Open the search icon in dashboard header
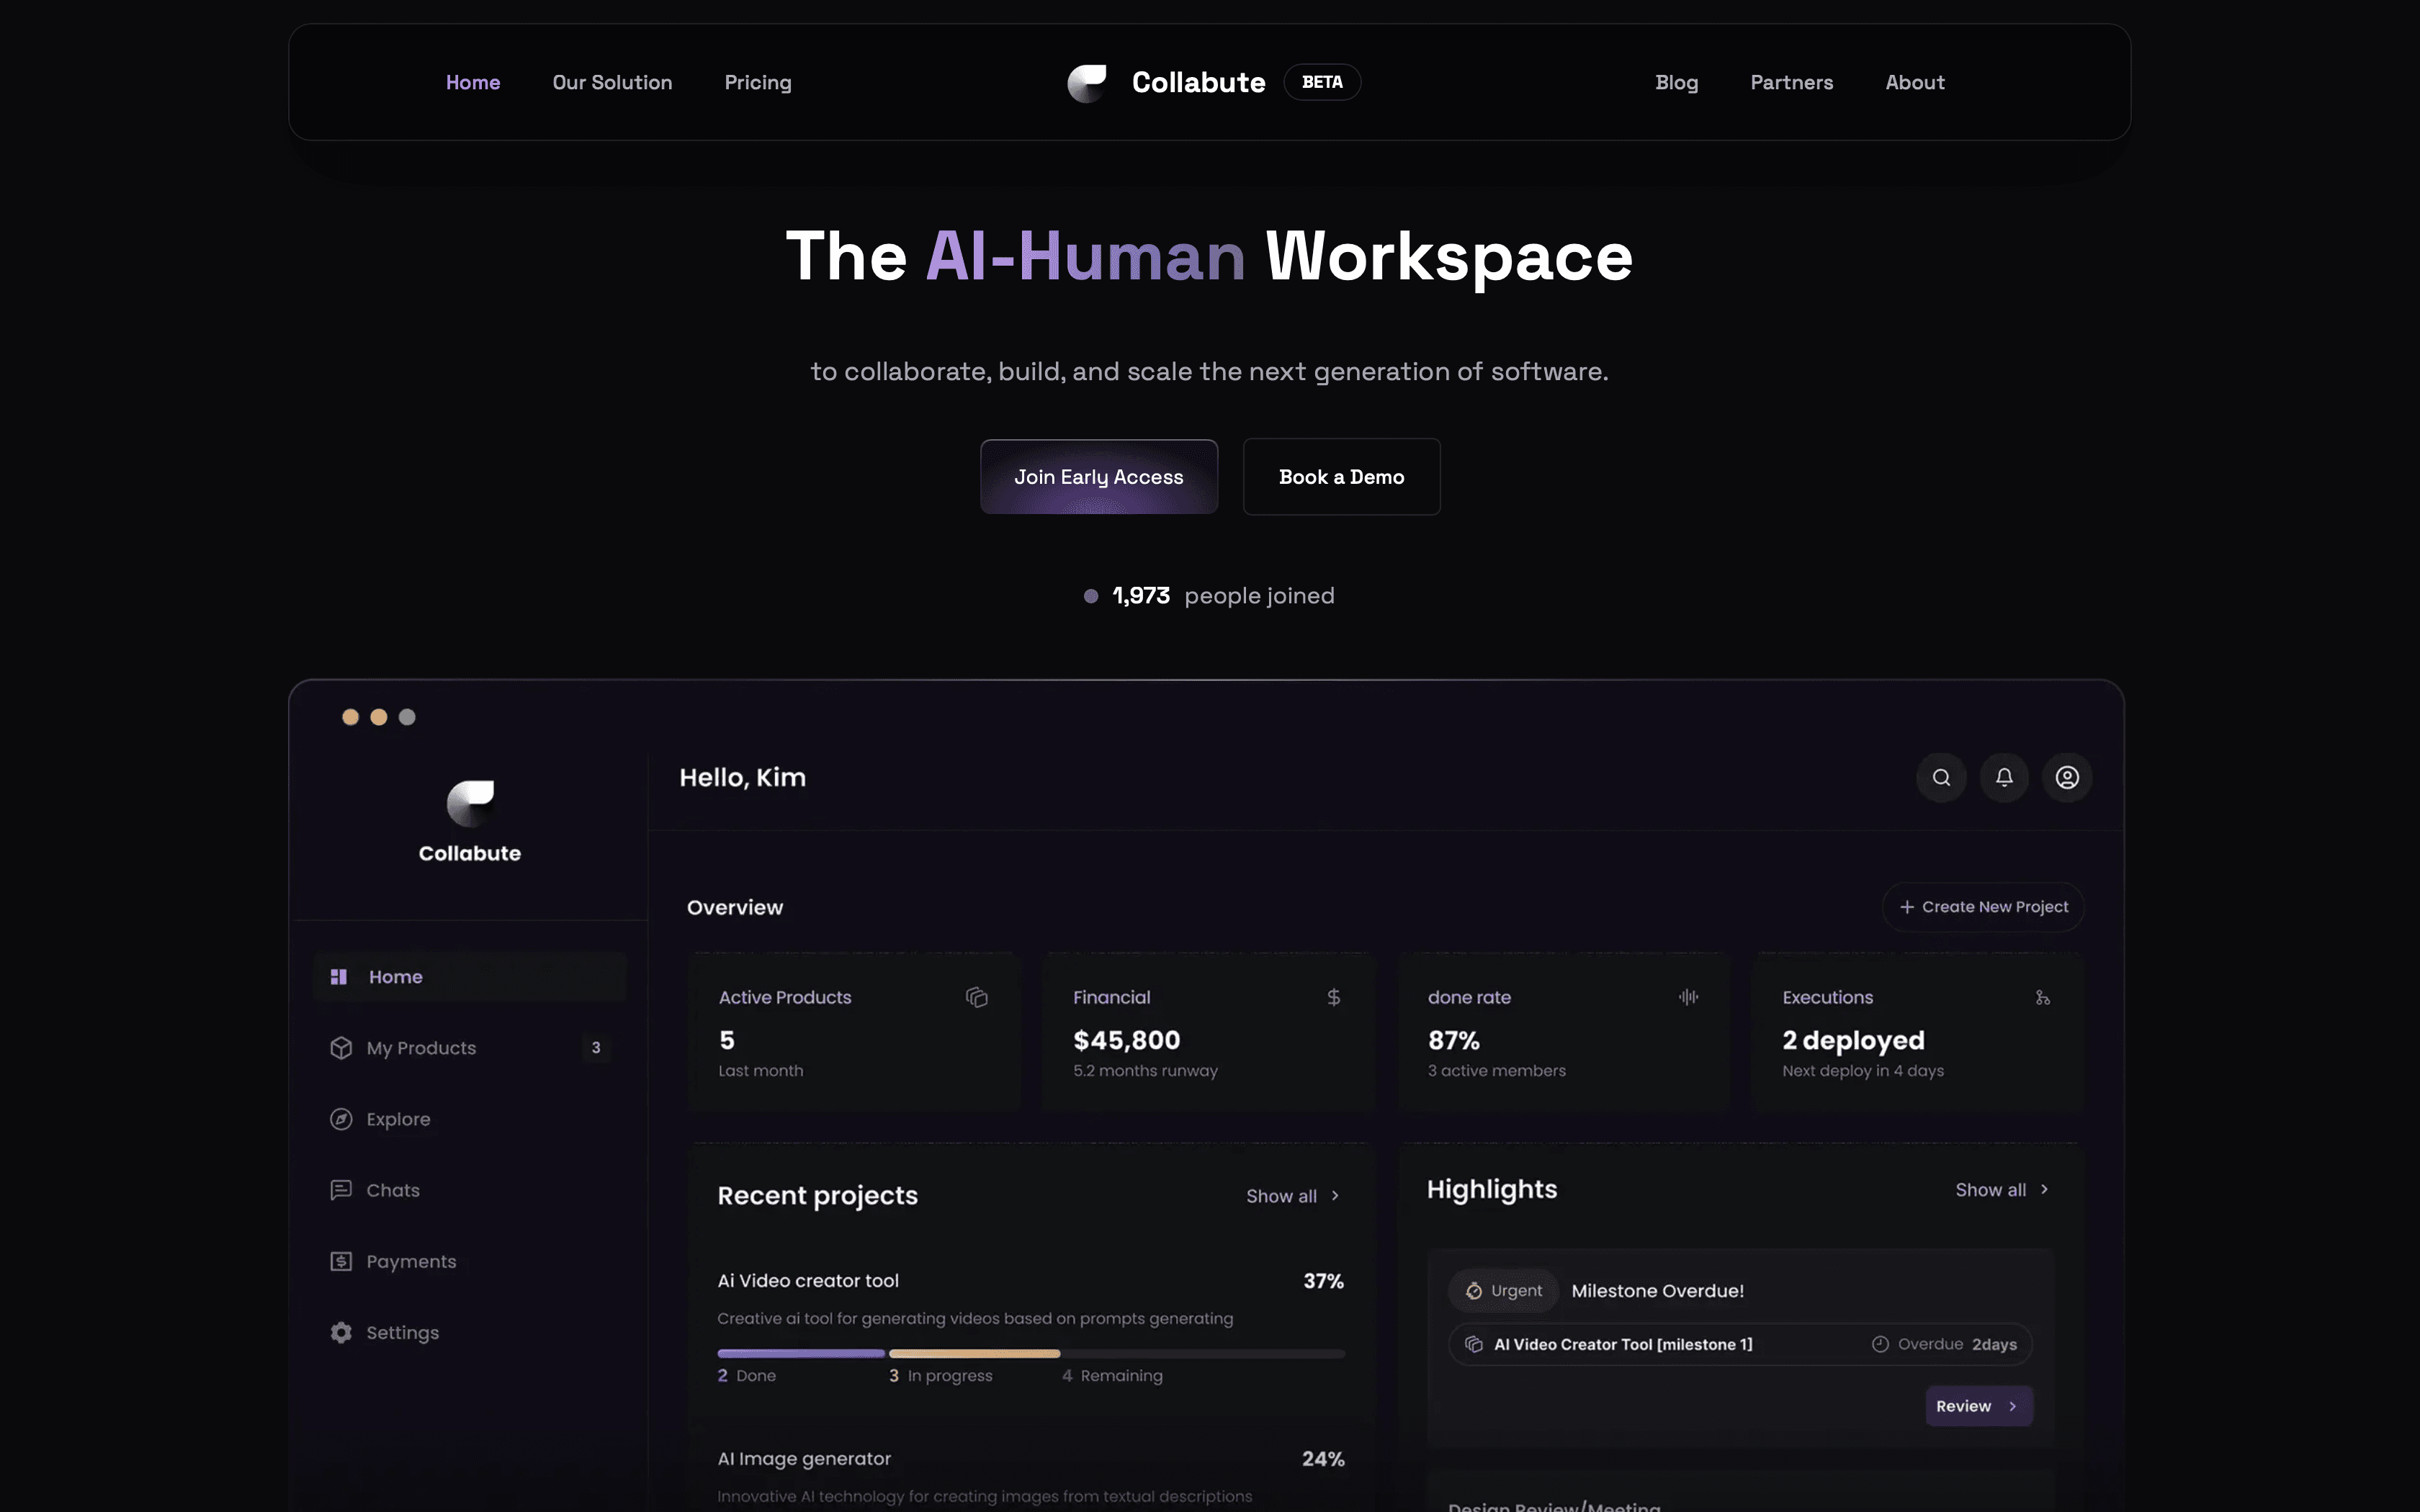This screenshot has height=1512, width=2420. 1941,777
